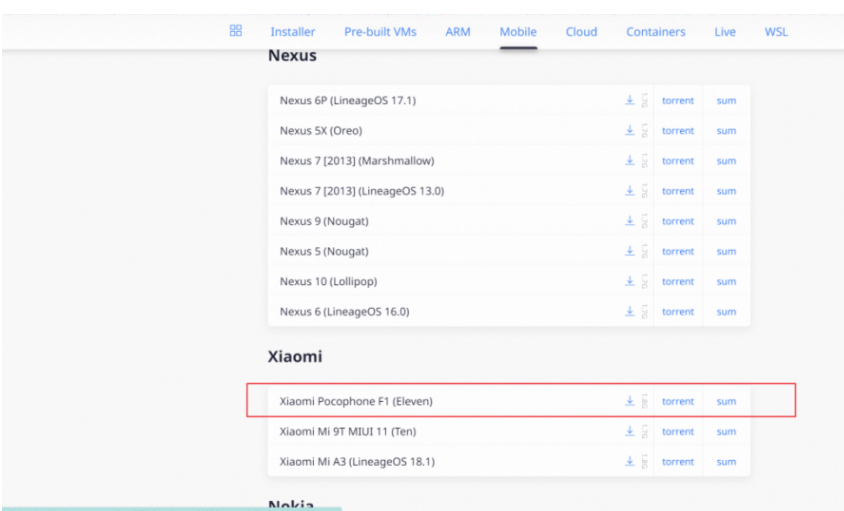This screenshot has height=511, width=844.
Task: Open torrent link for Xiaomi Mi A3
Action: click(678, 462)
